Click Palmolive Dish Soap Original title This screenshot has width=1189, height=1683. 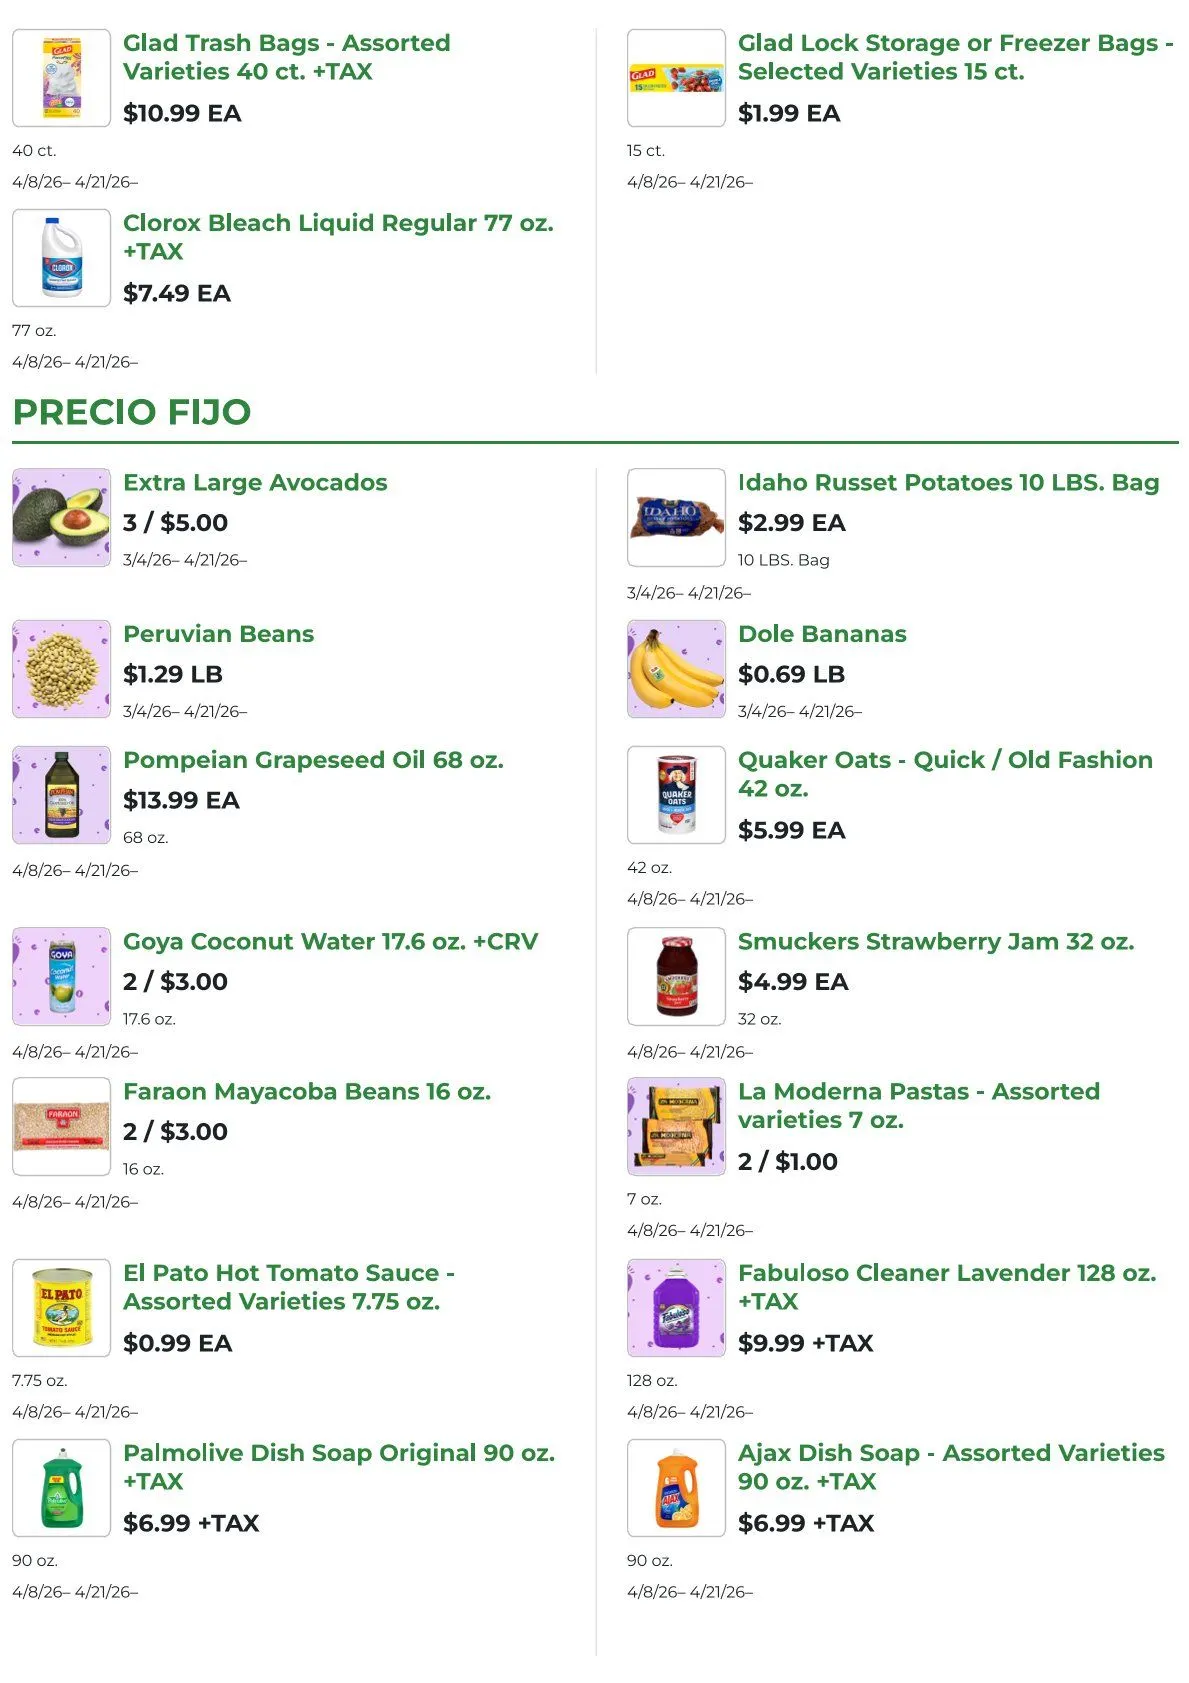click(x=338, y=1467)
